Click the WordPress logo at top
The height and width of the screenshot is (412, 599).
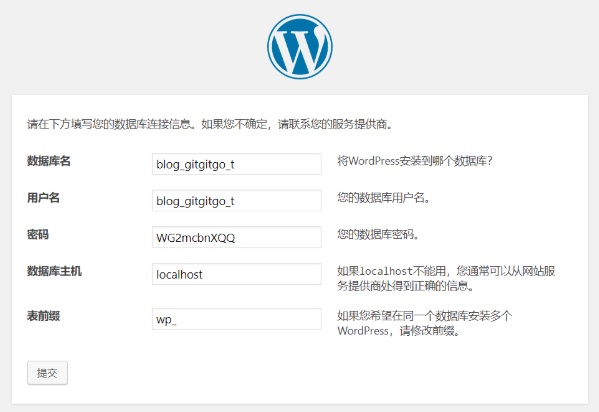click(x=300, y=47)
